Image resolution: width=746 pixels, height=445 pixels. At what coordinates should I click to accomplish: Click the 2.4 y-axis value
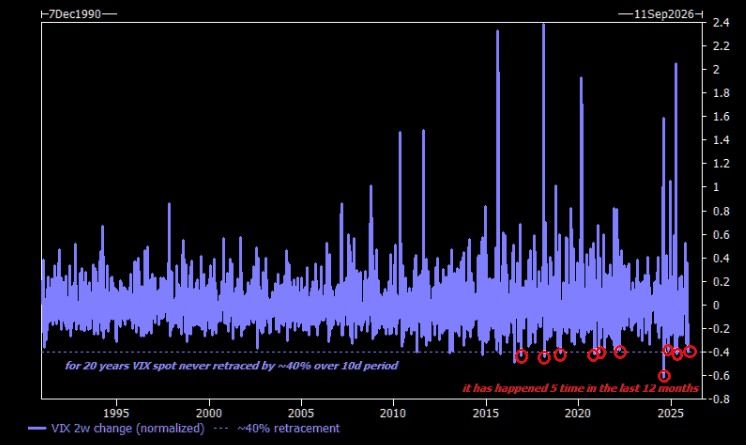point(721,22)
